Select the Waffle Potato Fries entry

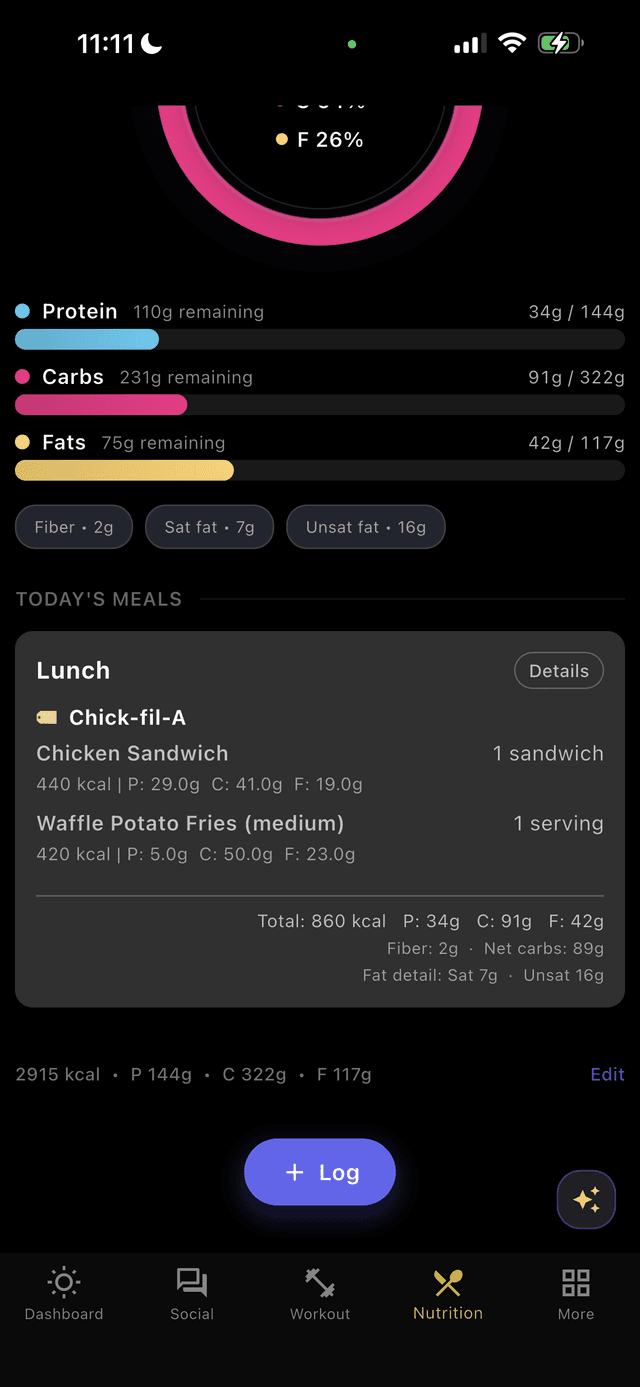tap(190, 823)
